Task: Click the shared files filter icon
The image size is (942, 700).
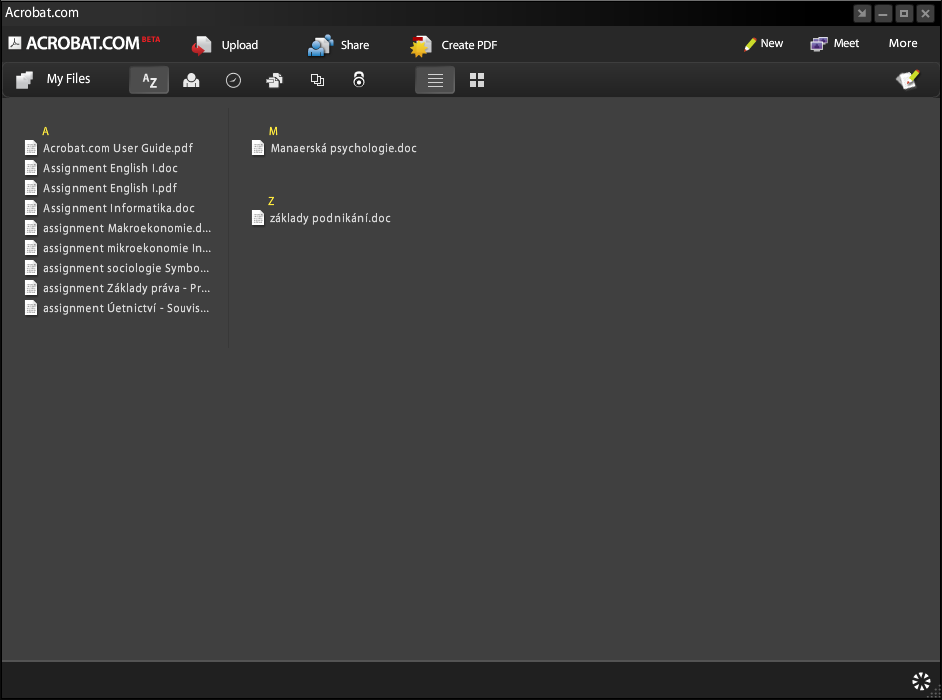Action: 275,80
